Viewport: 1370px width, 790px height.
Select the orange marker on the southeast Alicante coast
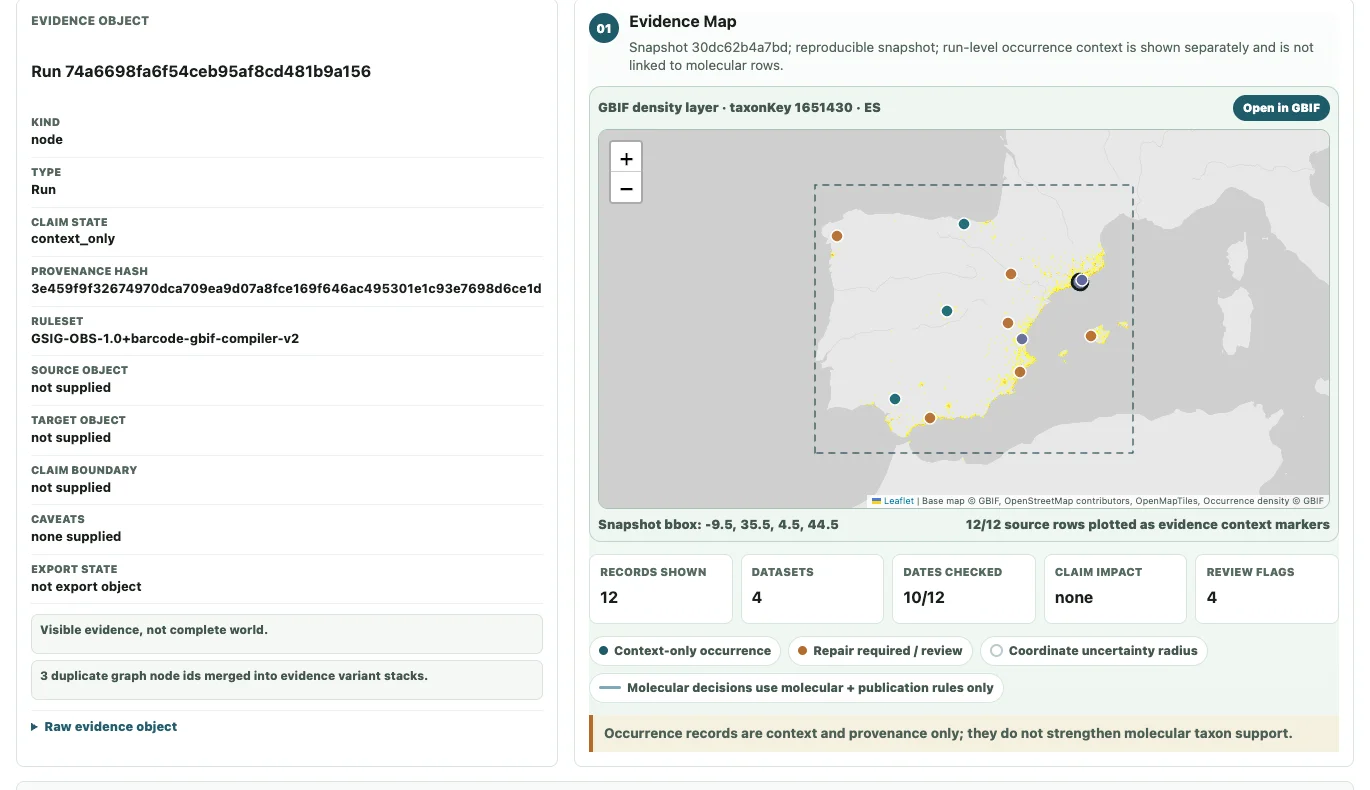(1020, 372)
